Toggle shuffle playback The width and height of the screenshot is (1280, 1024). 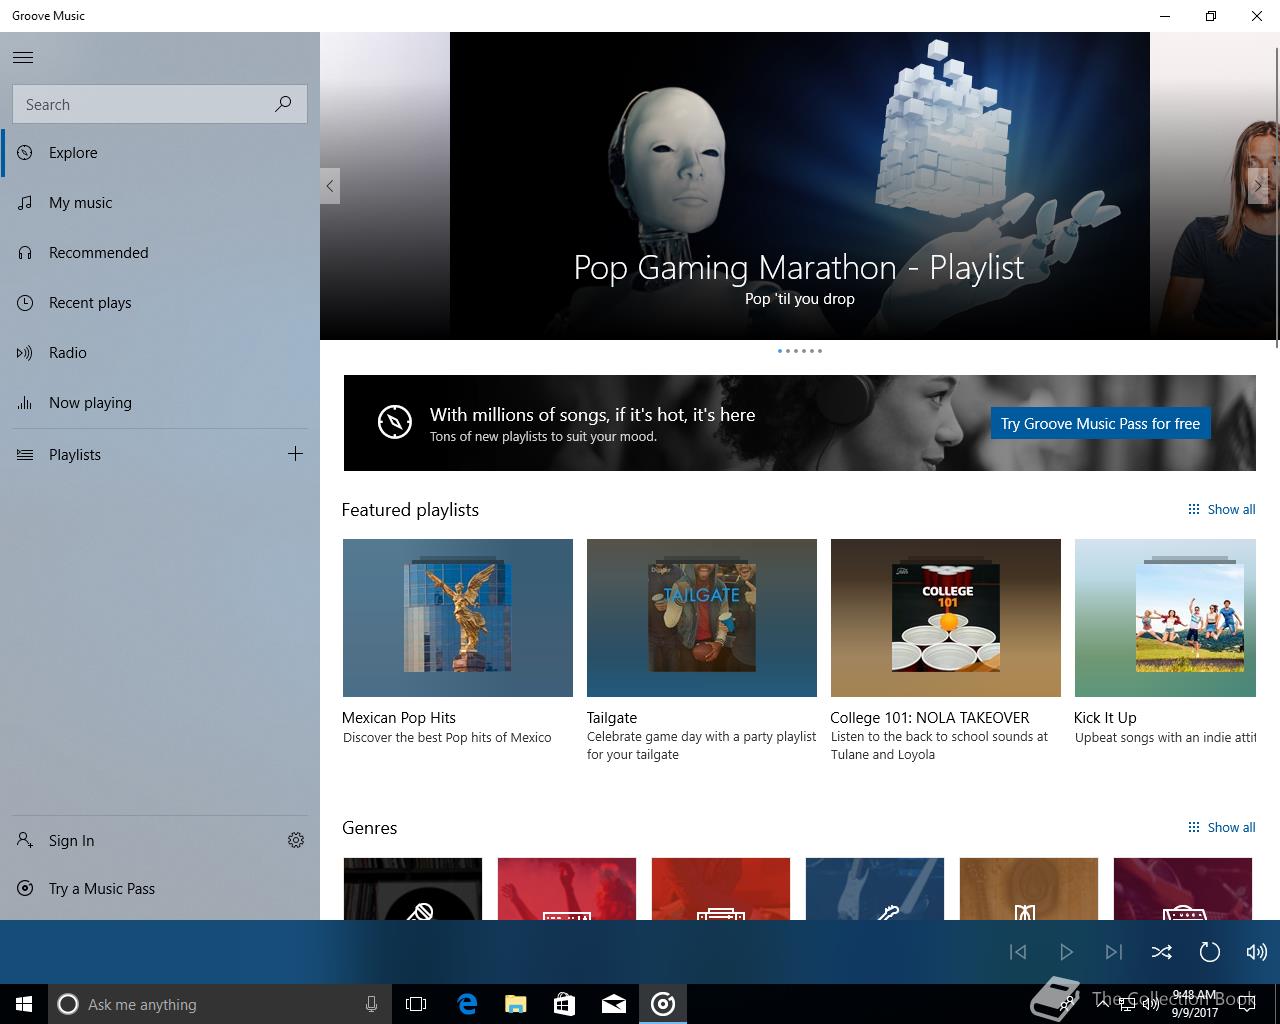click(x=1162, y=952)
